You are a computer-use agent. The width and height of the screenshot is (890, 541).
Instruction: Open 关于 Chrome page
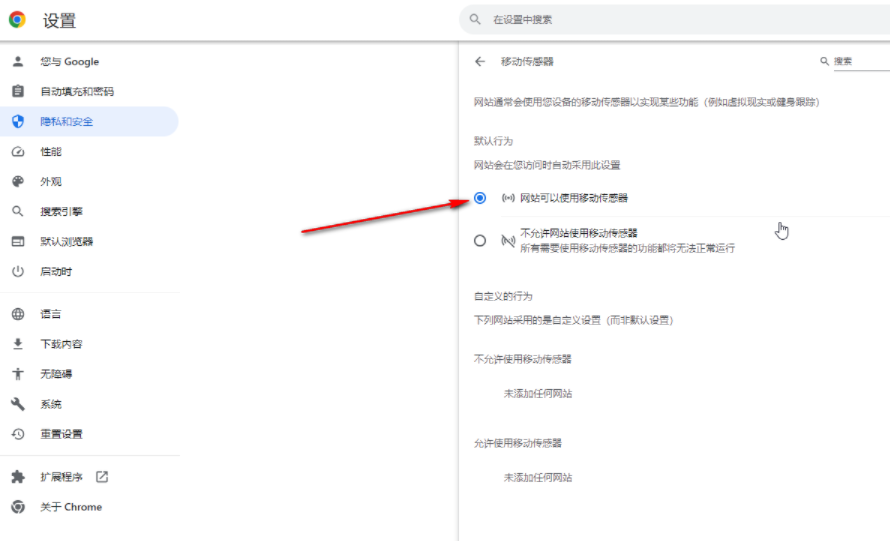[x=90, y=507]
